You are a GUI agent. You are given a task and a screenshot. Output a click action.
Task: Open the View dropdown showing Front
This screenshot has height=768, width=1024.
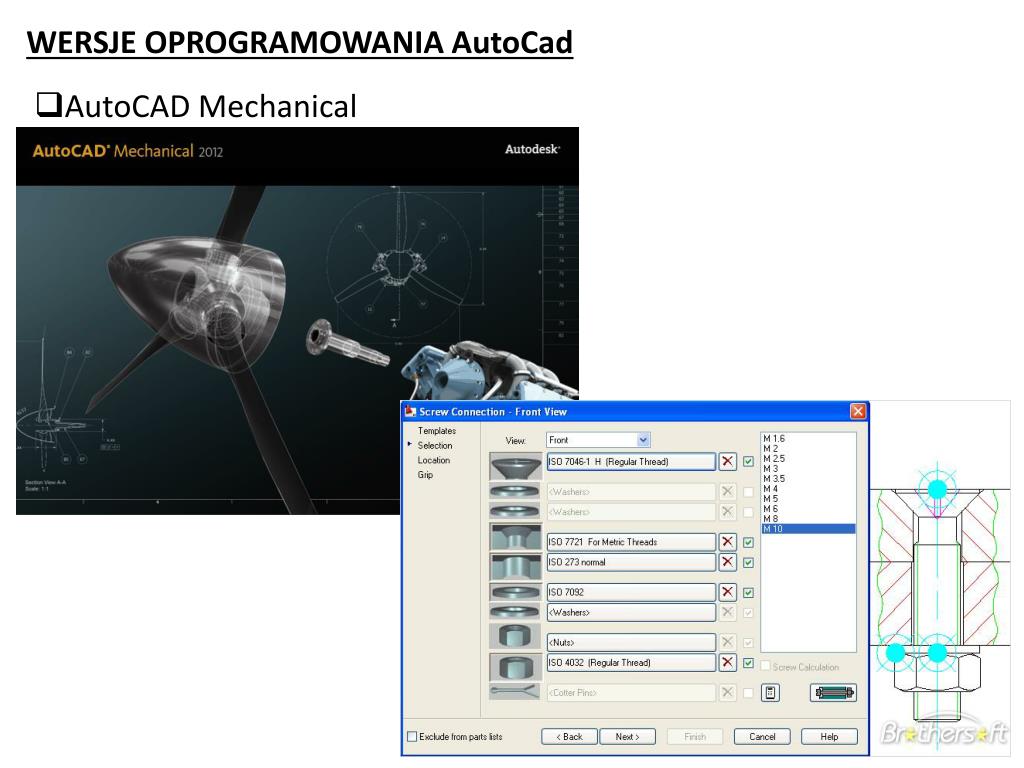coord(598,440)
